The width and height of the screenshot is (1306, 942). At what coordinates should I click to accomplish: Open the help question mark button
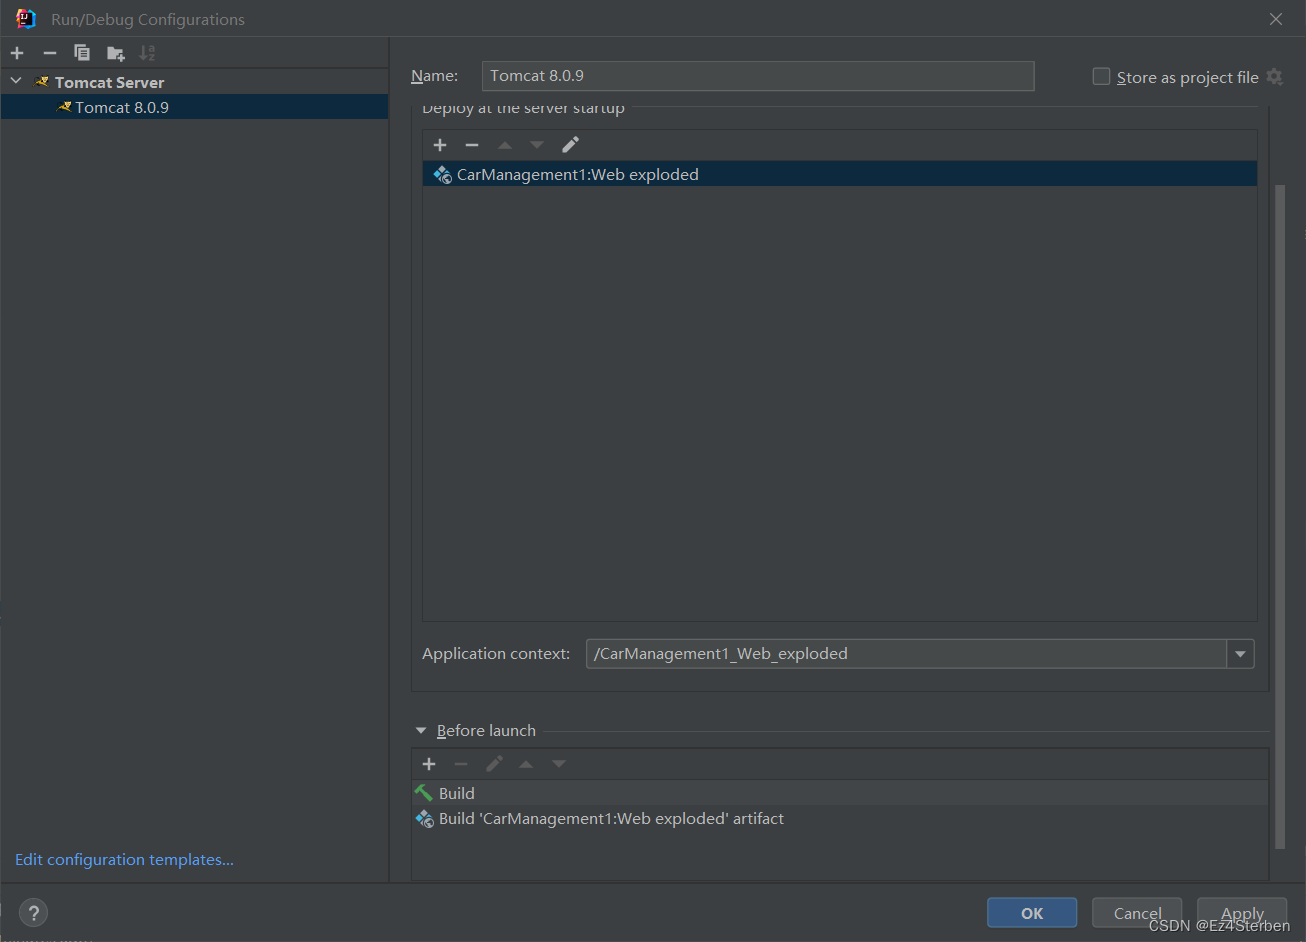coord(34,912)
